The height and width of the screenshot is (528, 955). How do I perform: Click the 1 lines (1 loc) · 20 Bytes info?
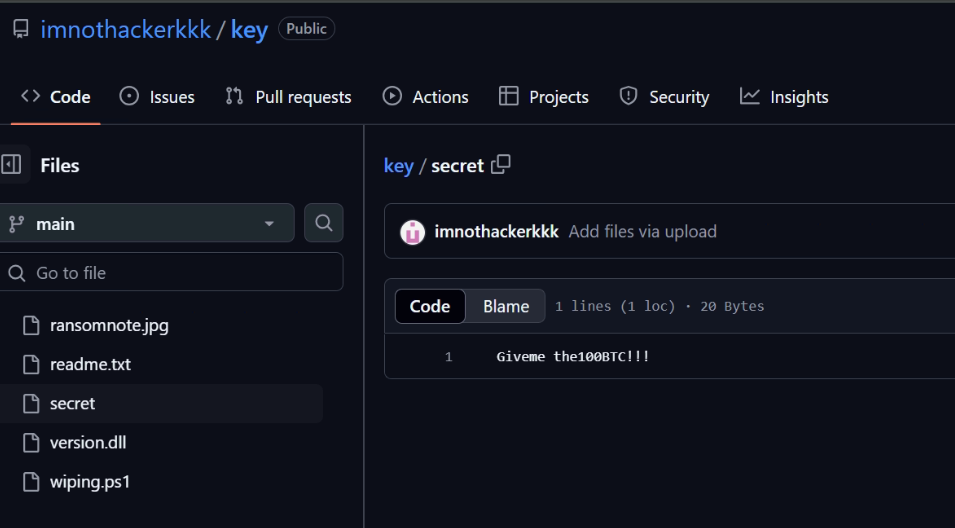660,306
